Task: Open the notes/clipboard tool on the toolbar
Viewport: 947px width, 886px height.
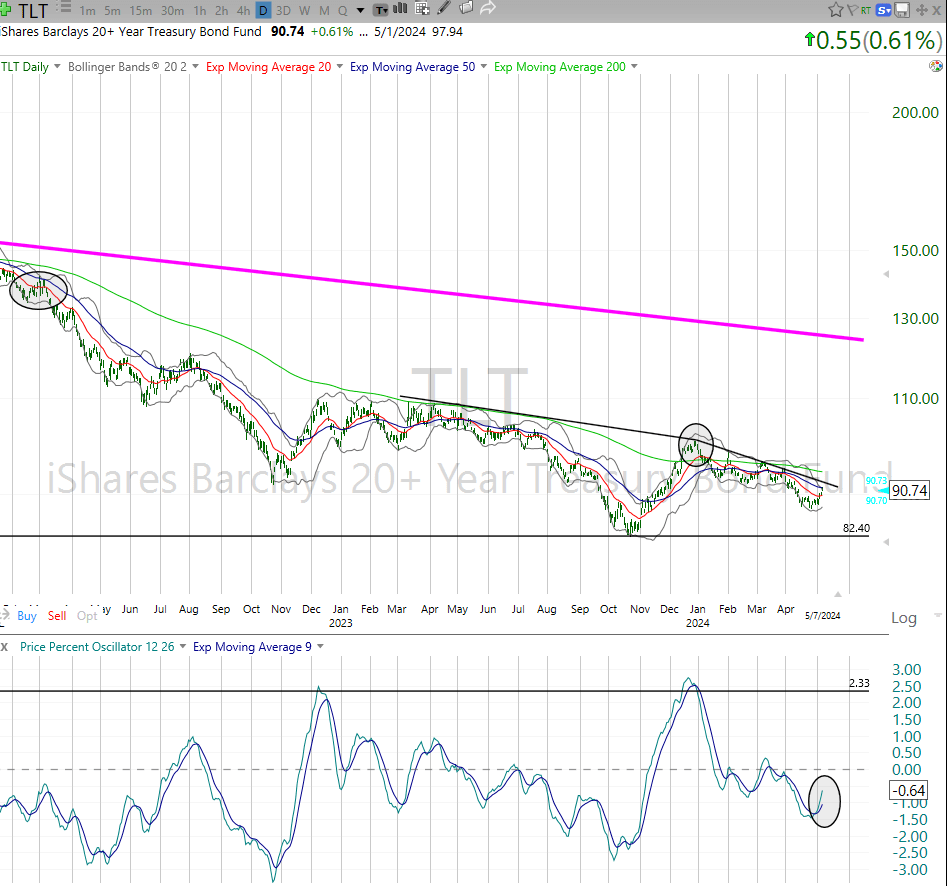Action: (x=464, y=8)
